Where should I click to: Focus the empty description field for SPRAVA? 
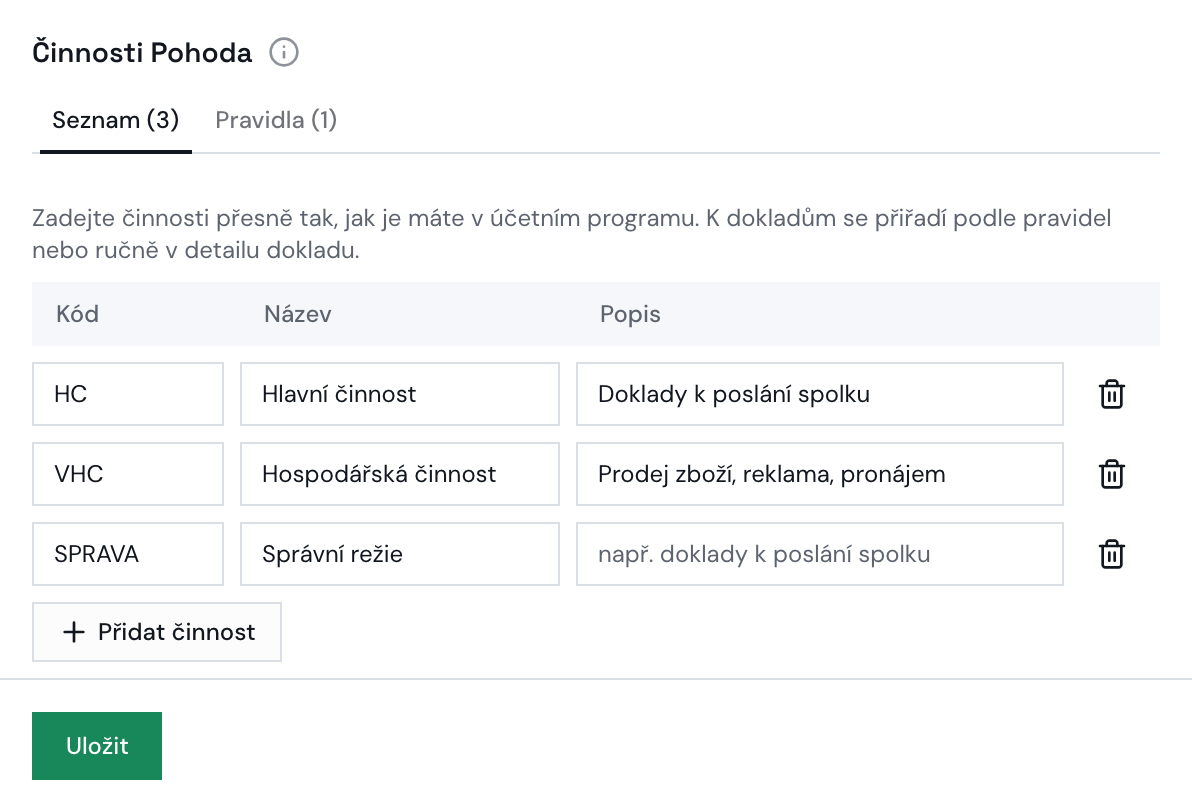[820, 553]
